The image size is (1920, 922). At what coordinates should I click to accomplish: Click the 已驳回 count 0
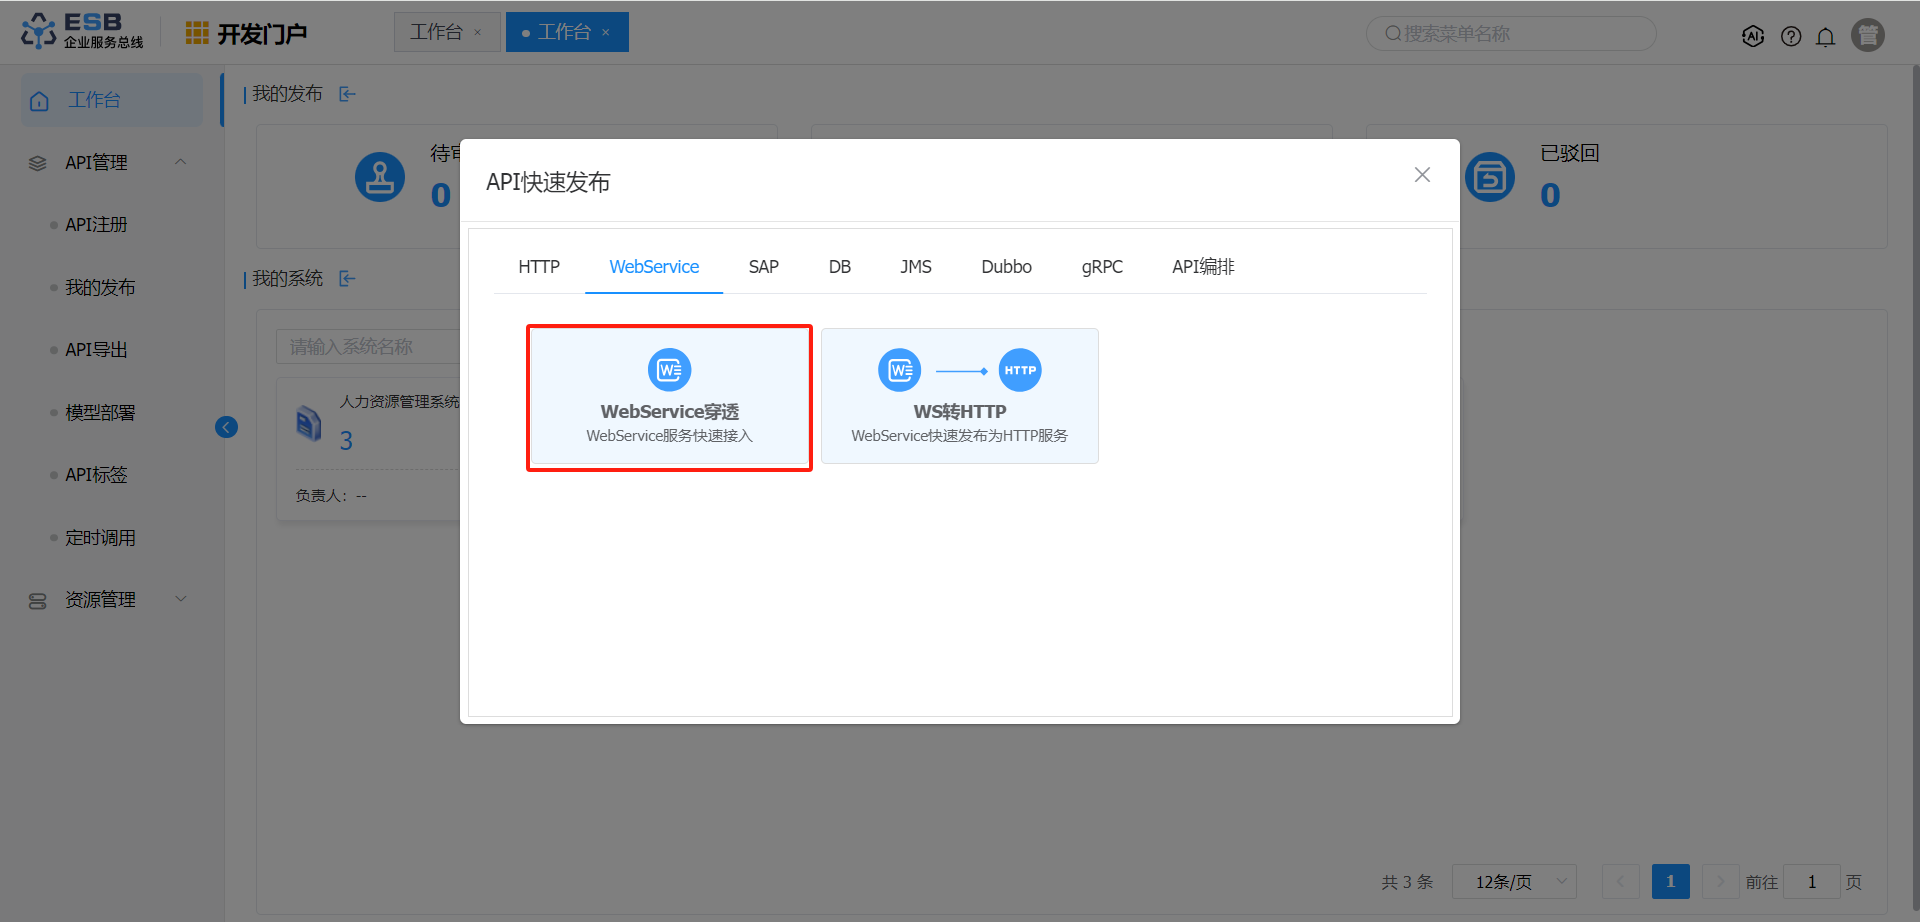(x=1550, y=195)
